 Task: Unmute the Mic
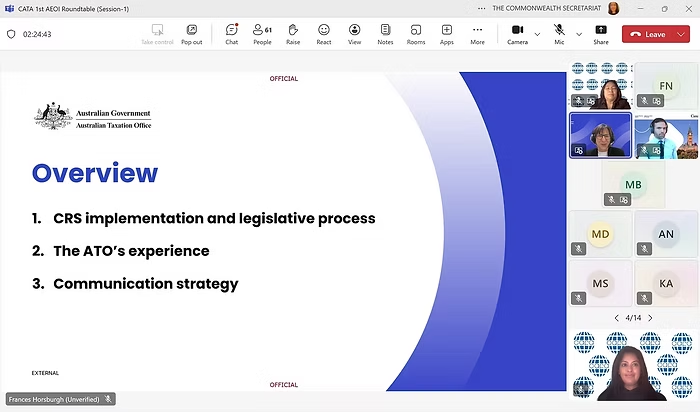pyautogui.click(x=559, y=34)
